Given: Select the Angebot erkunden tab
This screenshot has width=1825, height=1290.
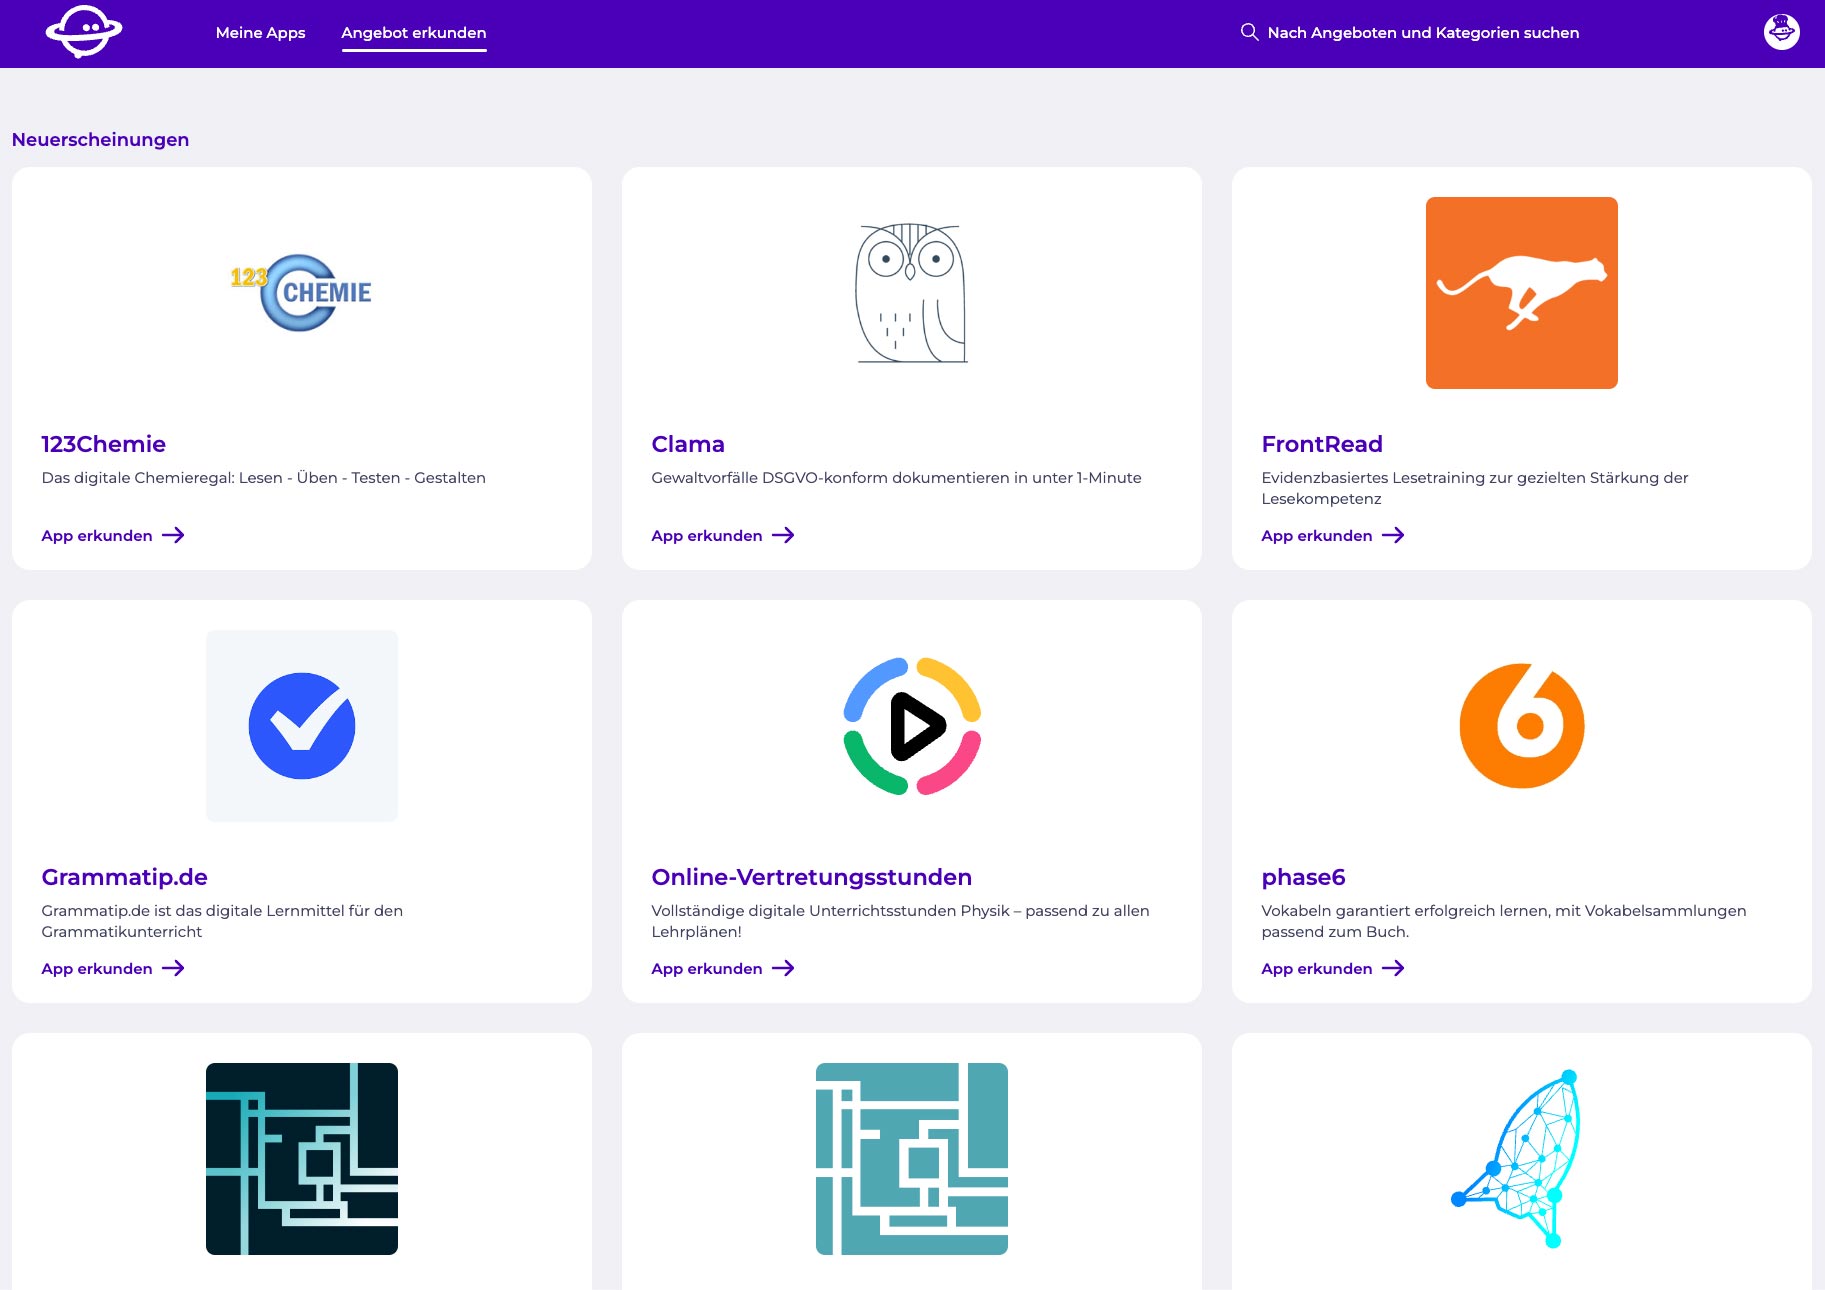Looking at the screenshot, I should coord(414,32).
